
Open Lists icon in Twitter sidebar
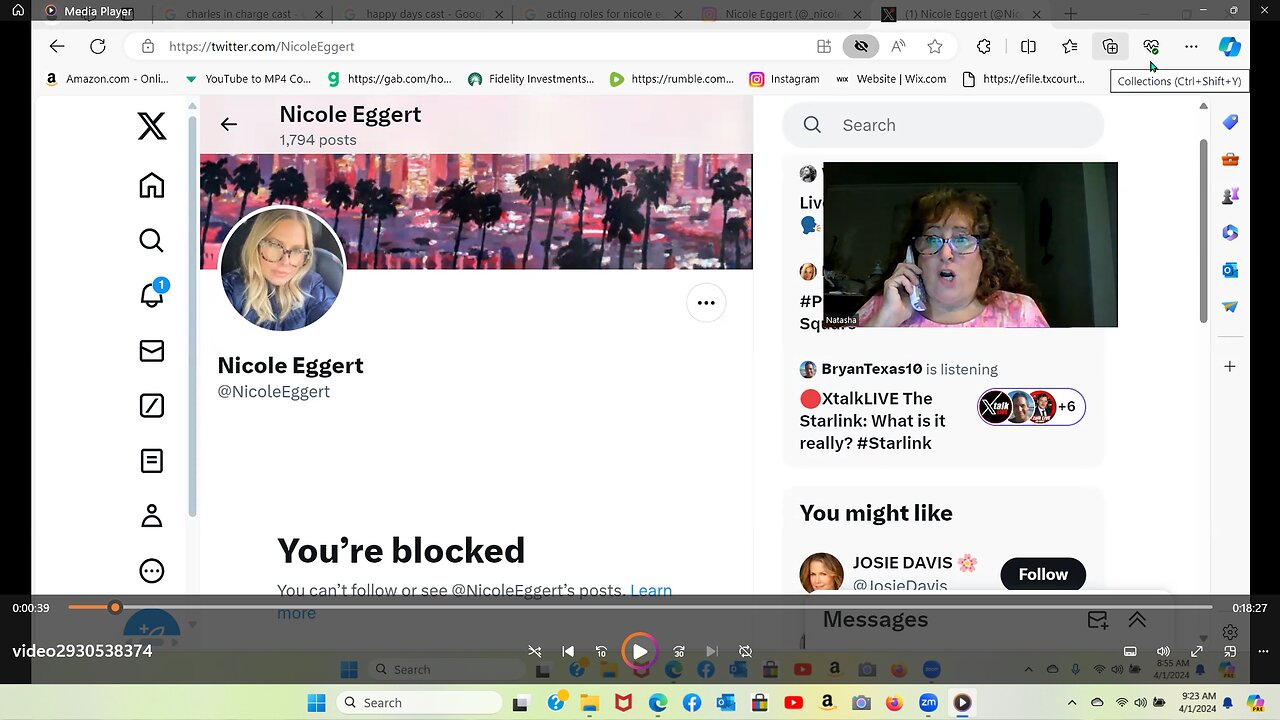152,460
